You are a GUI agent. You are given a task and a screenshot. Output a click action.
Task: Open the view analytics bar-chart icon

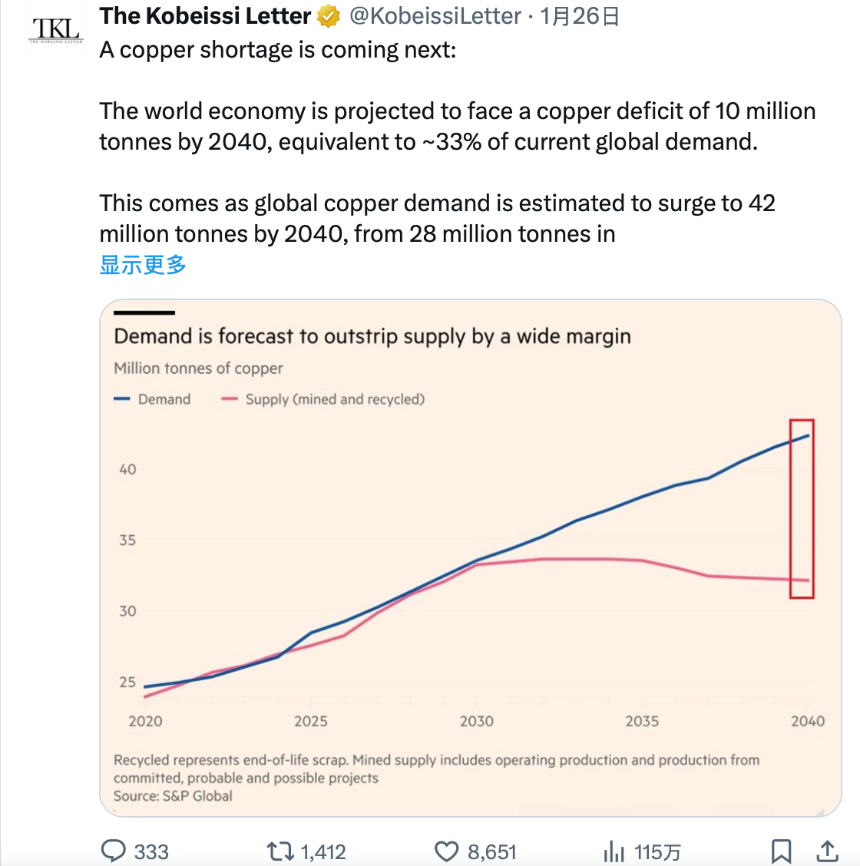[613, 851]
